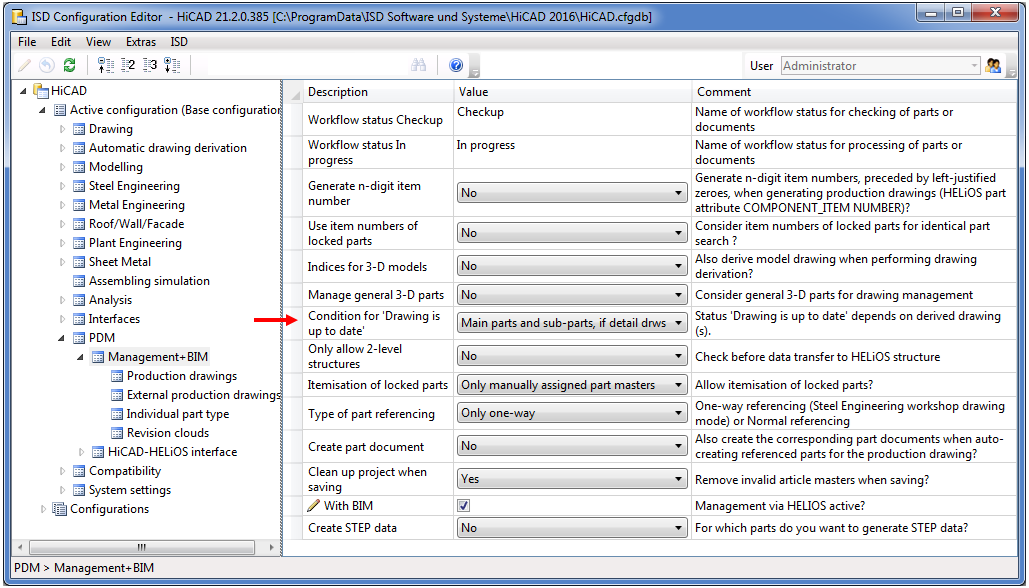Expand all tree levels via toolbar icon

click(172, 65)
